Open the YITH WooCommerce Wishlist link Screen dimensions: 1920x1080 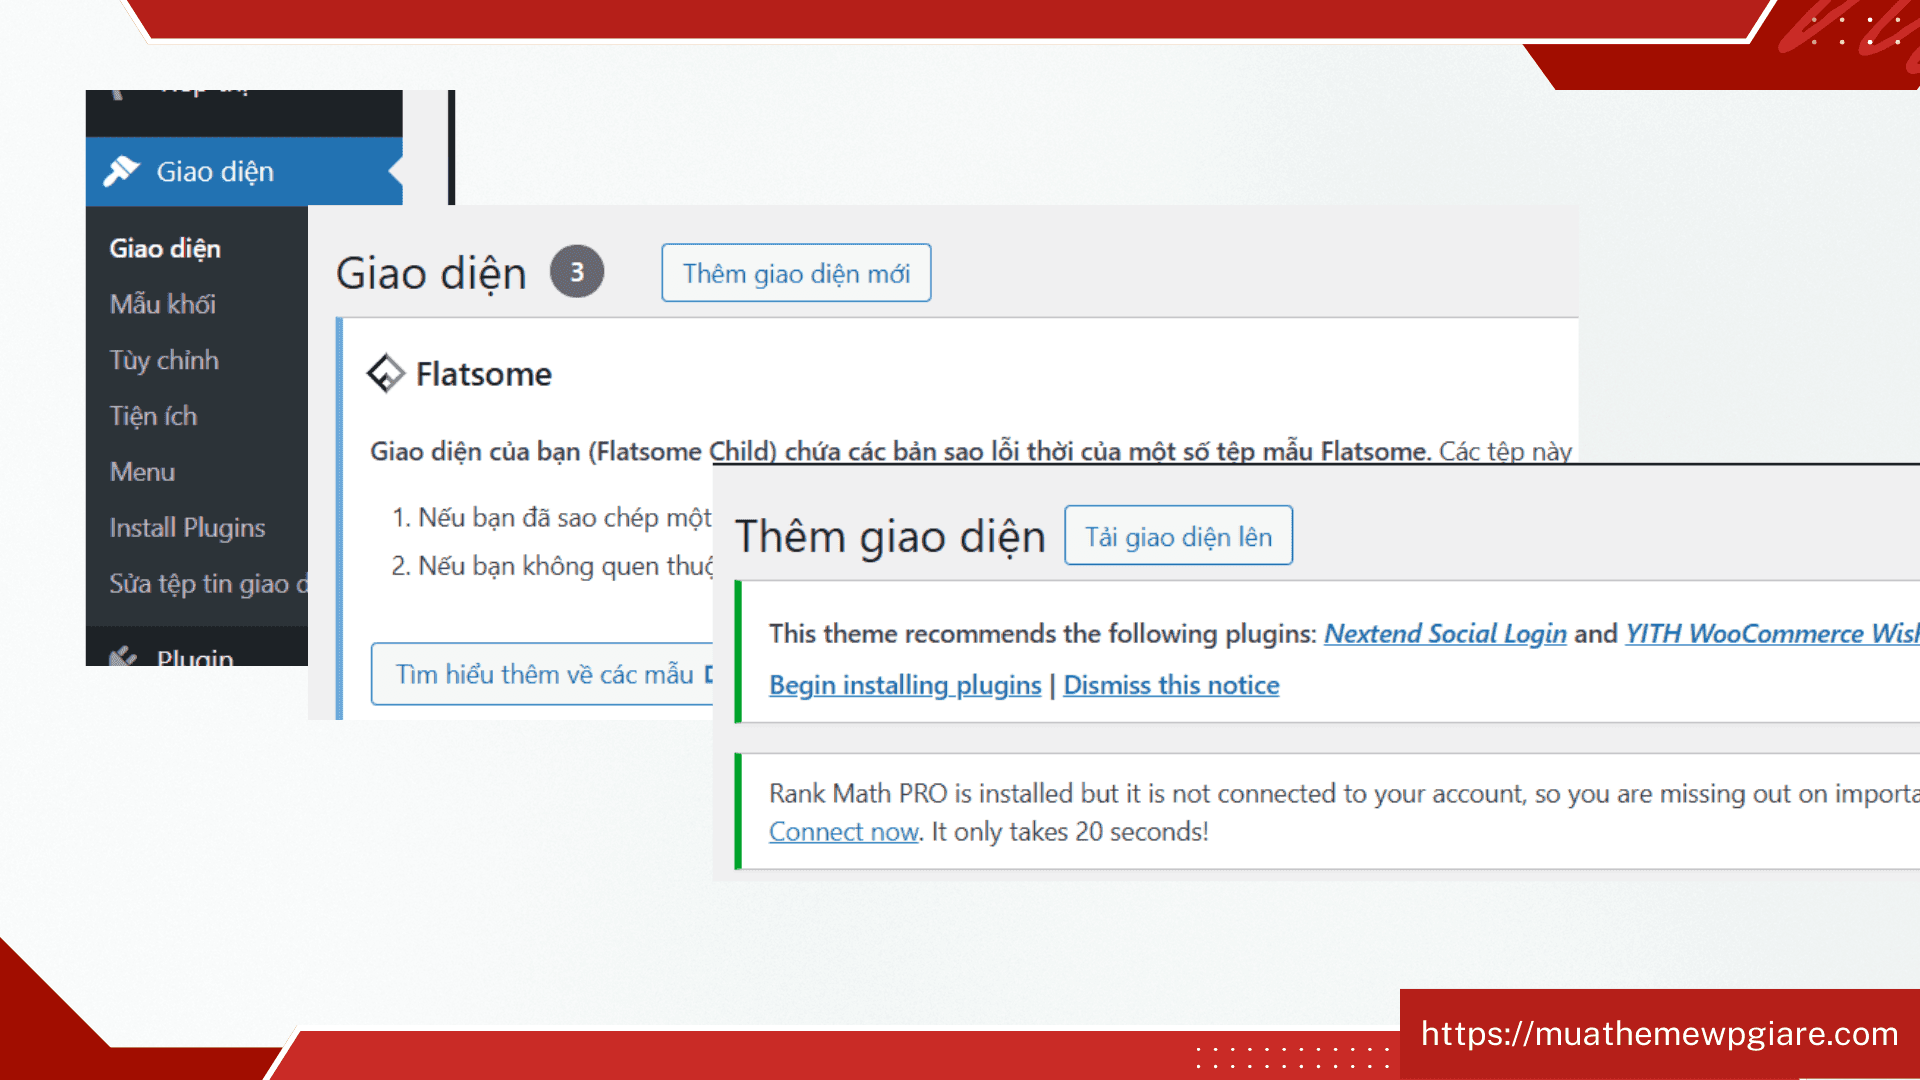pos(1770,634)
